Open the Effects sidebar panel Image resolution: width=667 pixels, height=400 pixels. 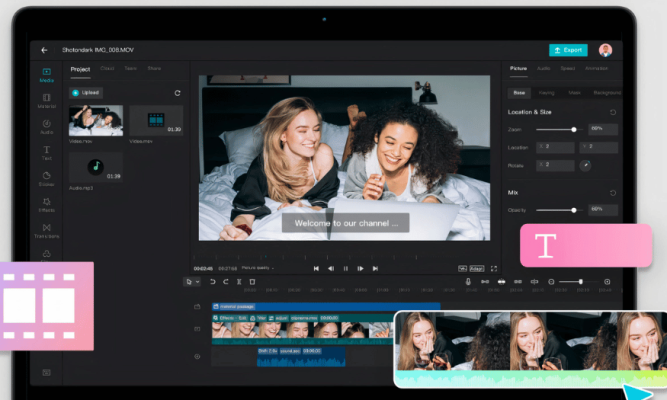46,203
